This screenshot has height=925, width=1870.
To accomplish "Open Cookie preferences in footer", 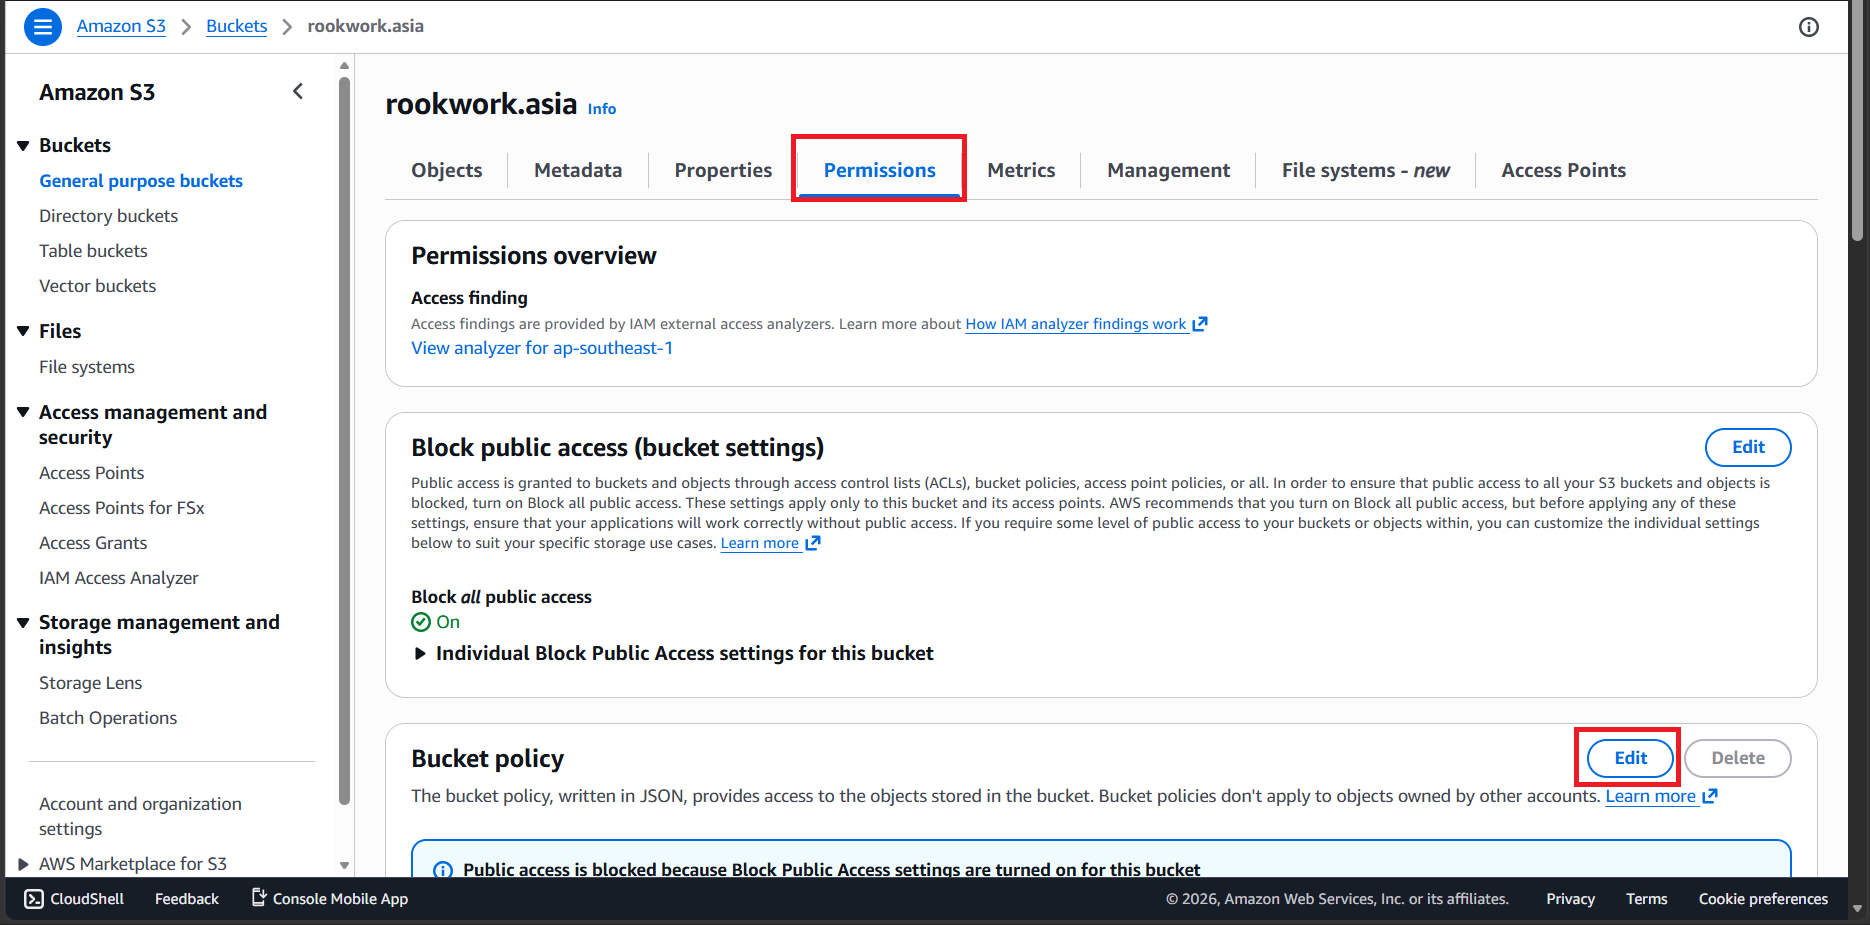I will pyautogui.click(x=1763, y=898).
